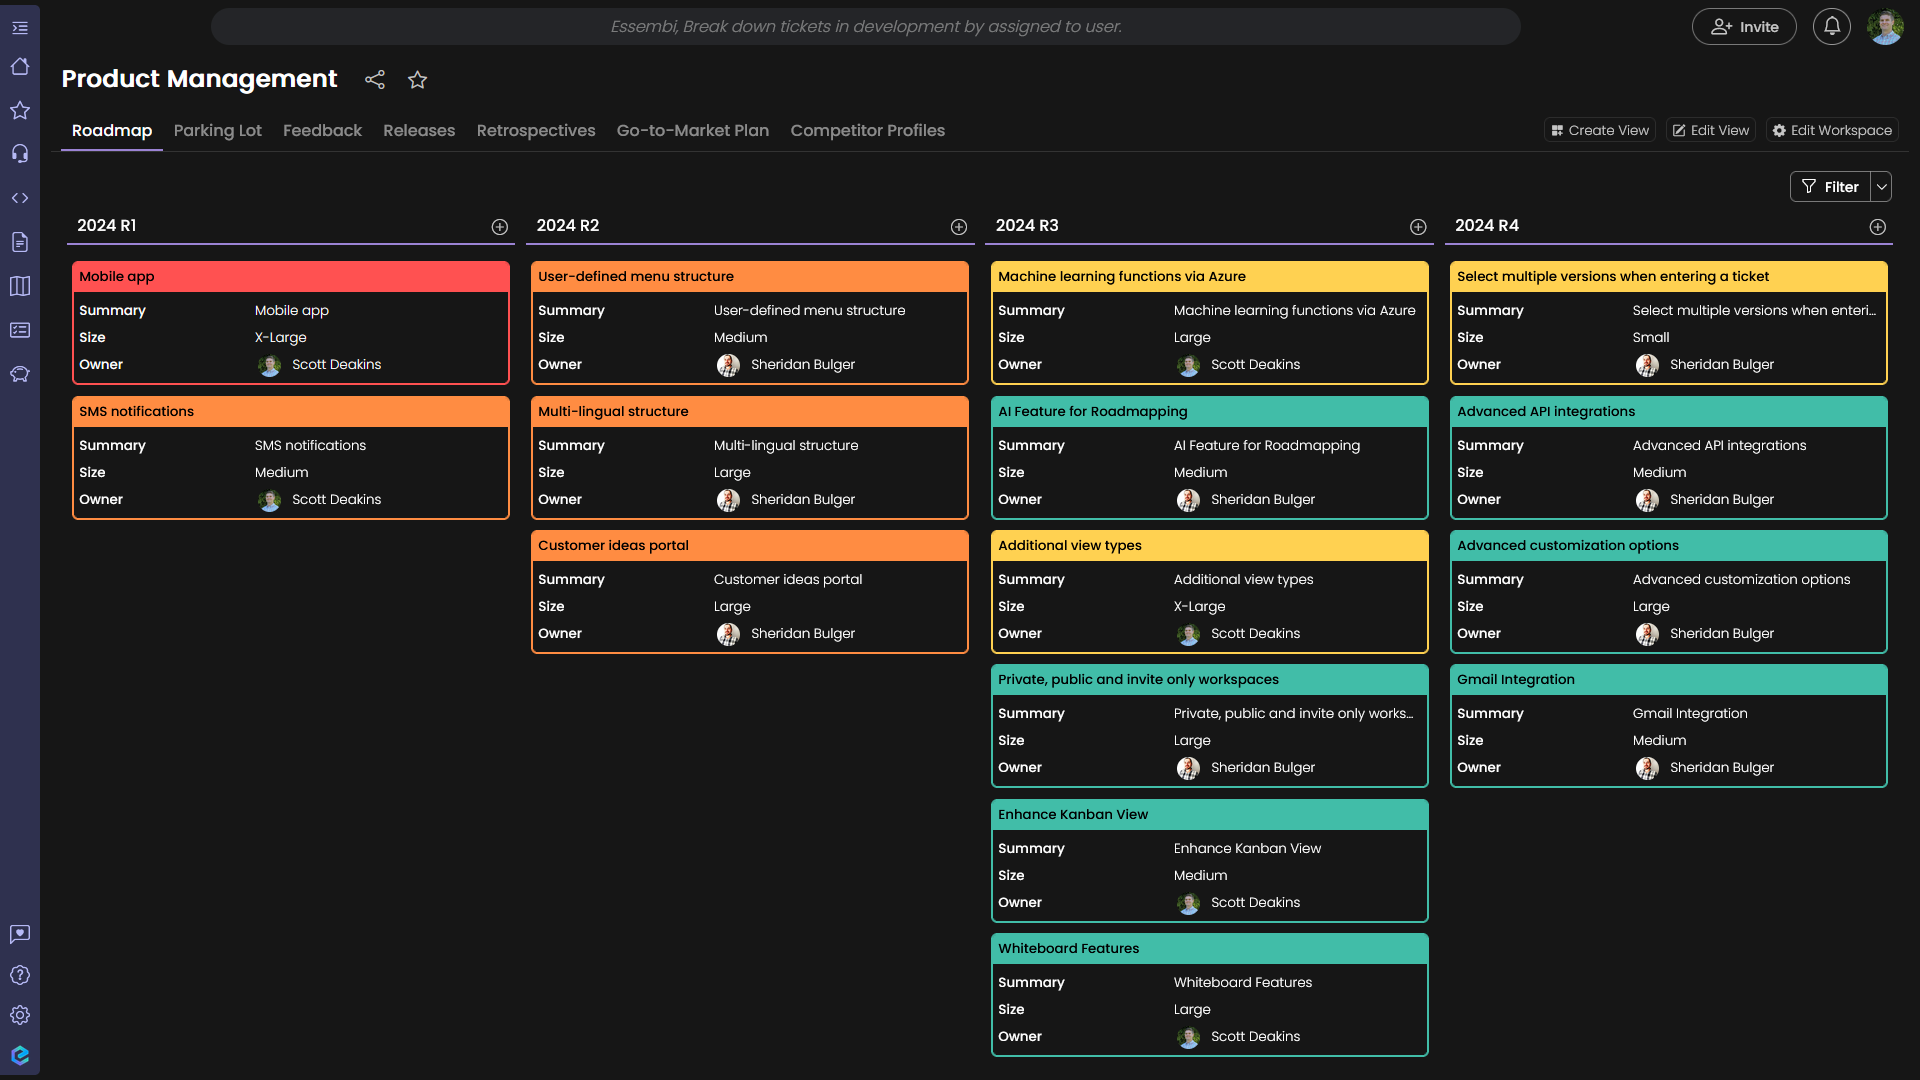Click the Filter button

point(1830,187)
